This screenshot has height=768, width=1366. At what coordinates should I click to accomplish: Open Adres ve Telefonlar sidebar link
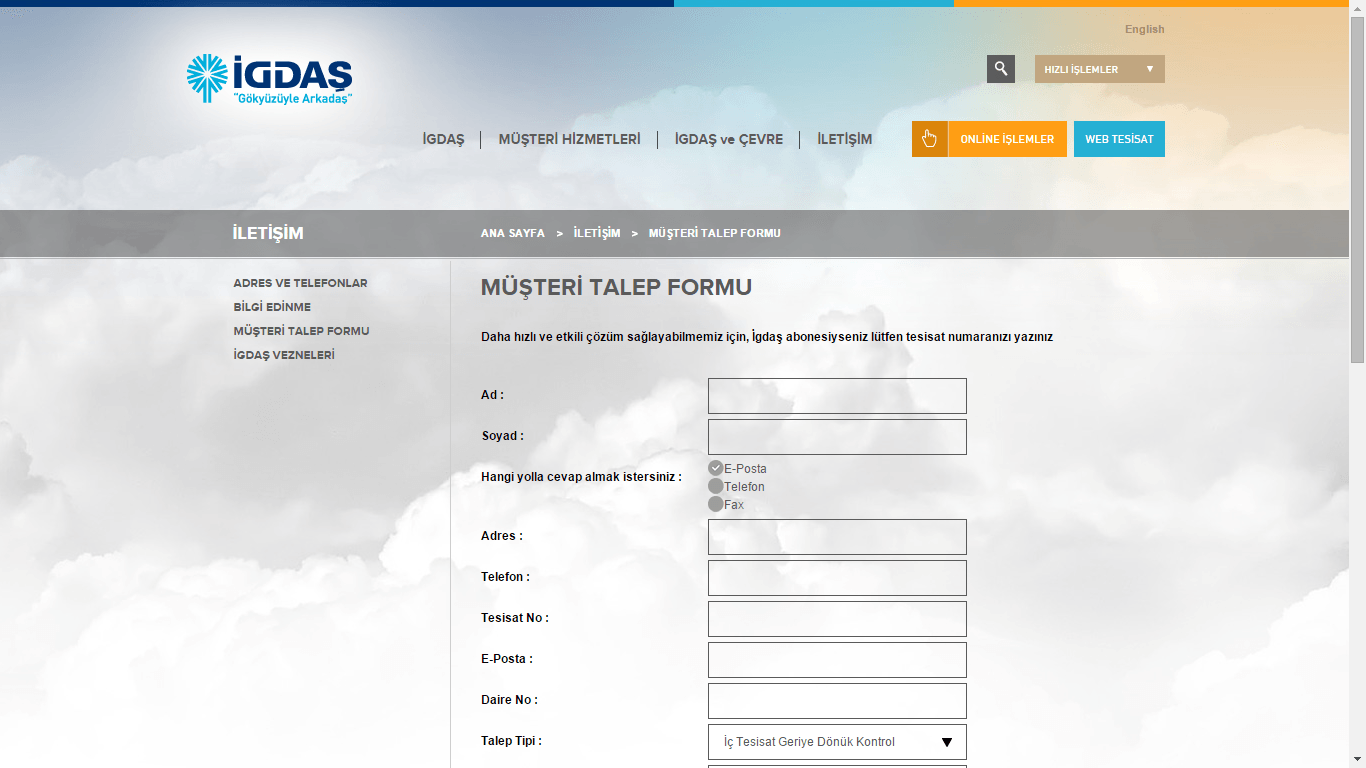pyautogui.click(x=300, y=283)
